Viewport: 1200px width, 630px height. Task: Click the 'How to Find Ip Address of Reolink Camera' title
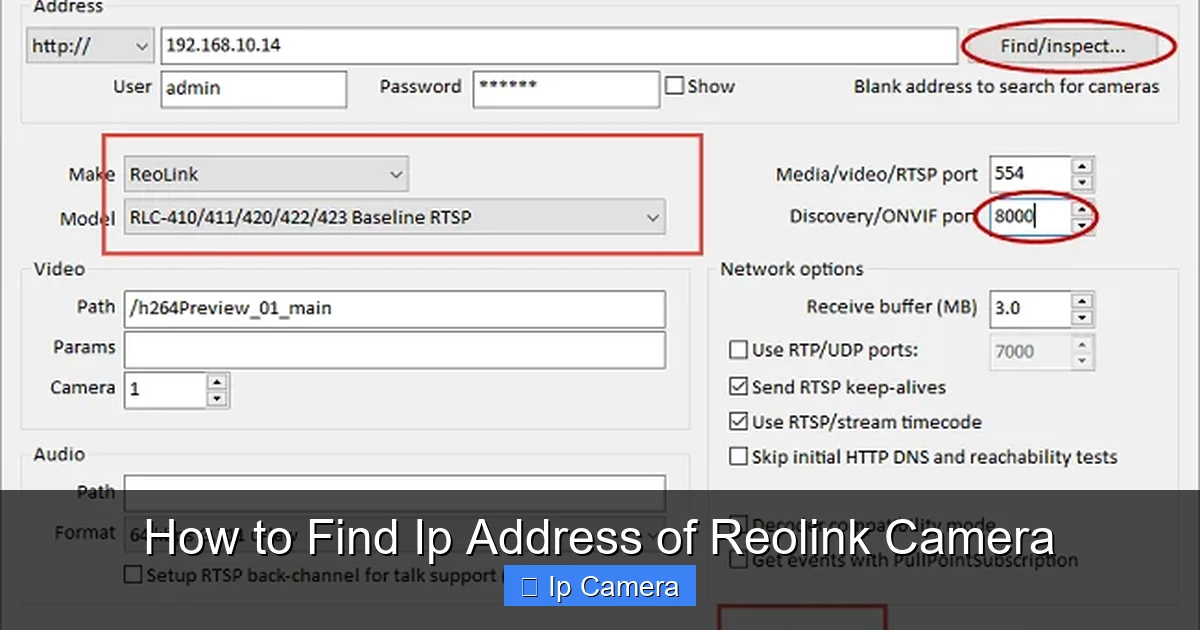click(x=600, y=538)
